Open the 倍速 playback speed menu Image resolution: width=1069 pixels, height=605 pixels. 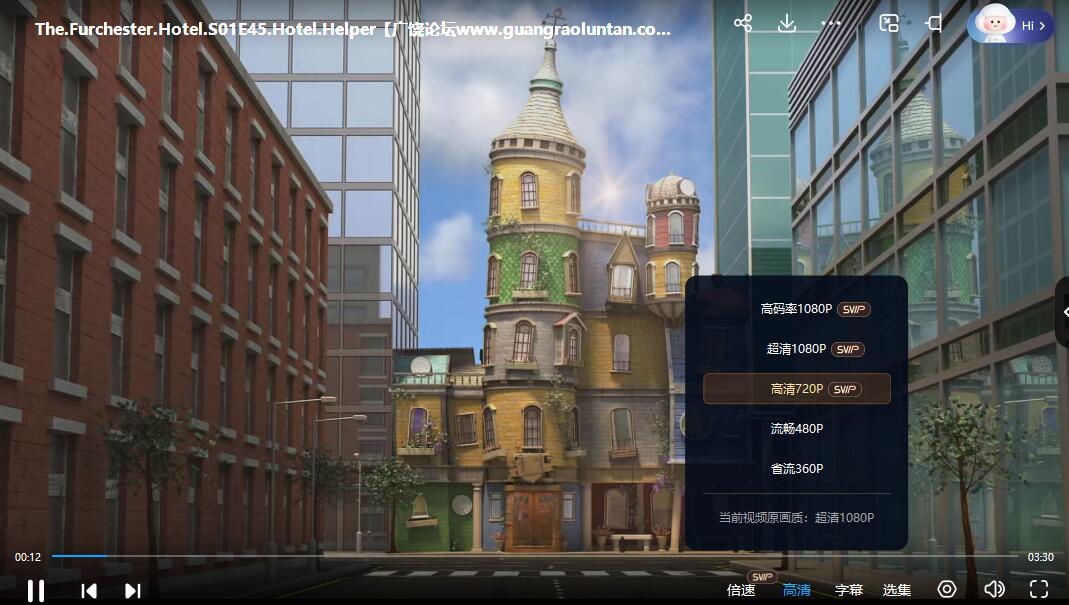tap(741, 591)
